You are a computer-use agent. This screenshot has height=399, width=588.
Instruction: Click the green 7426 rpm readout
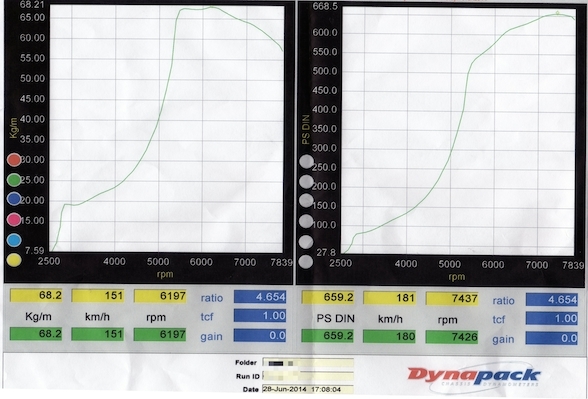(452, 337)
